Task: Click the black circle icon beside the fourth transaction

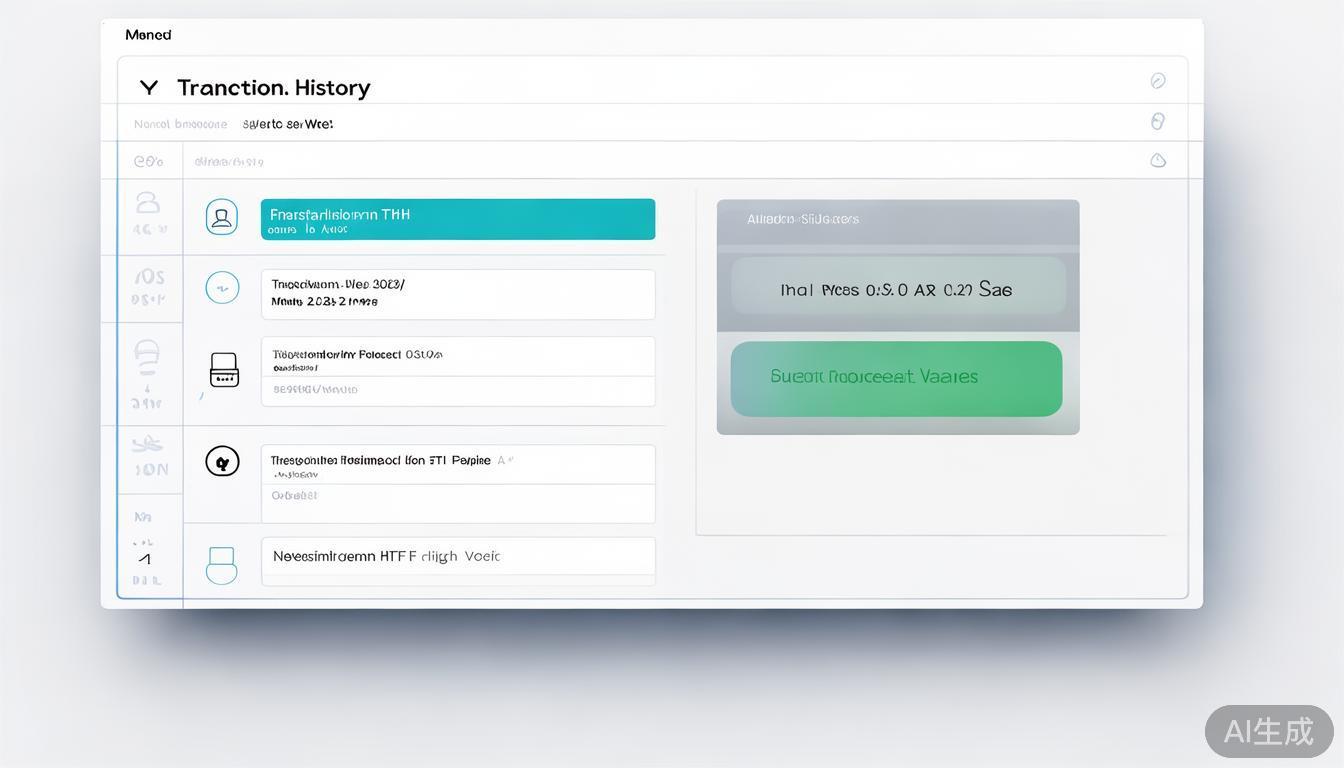Action: click(222, 461)
